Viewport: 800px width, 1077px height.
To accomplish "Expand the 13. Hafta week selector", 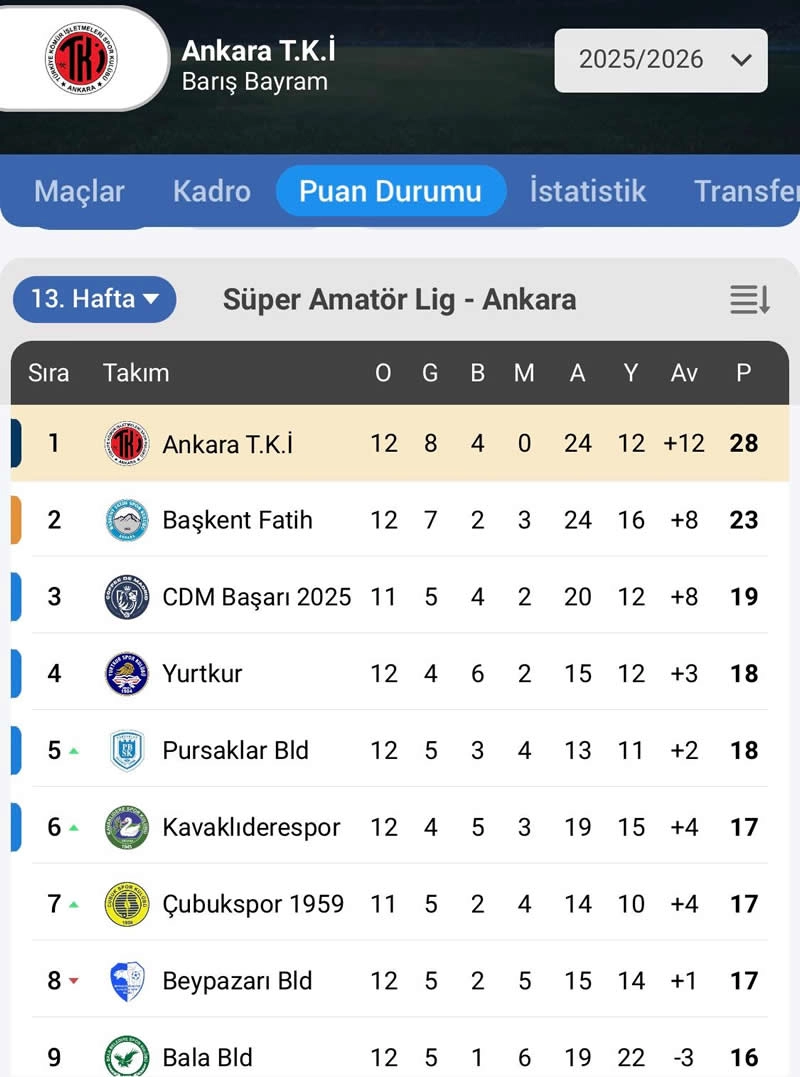I will pos(93,299).
